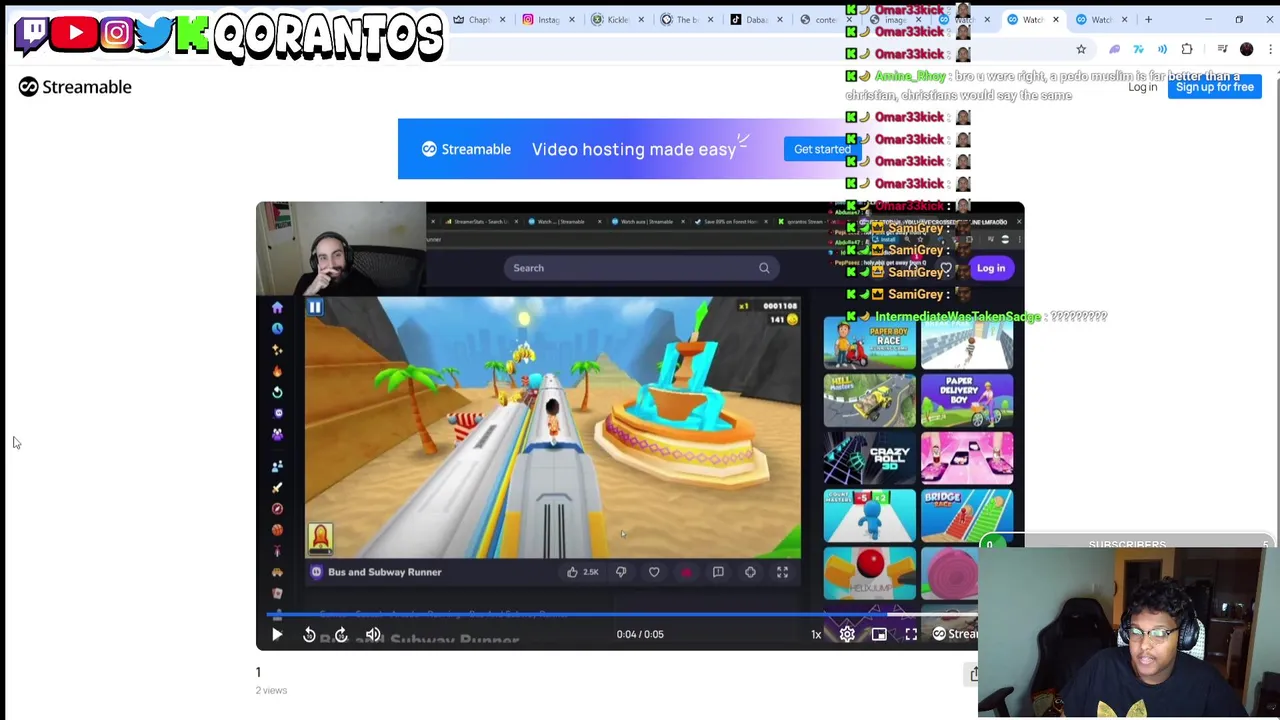Viewport: 1280px width, 720px height.
Task: Switch to the Chapt browser tab
Action: click(x=478, y=19)
